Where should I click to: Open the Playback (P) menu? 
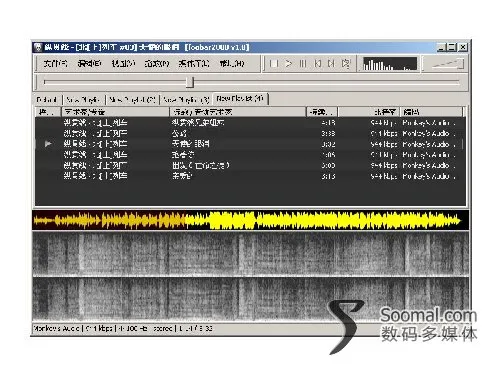point(157,63)
